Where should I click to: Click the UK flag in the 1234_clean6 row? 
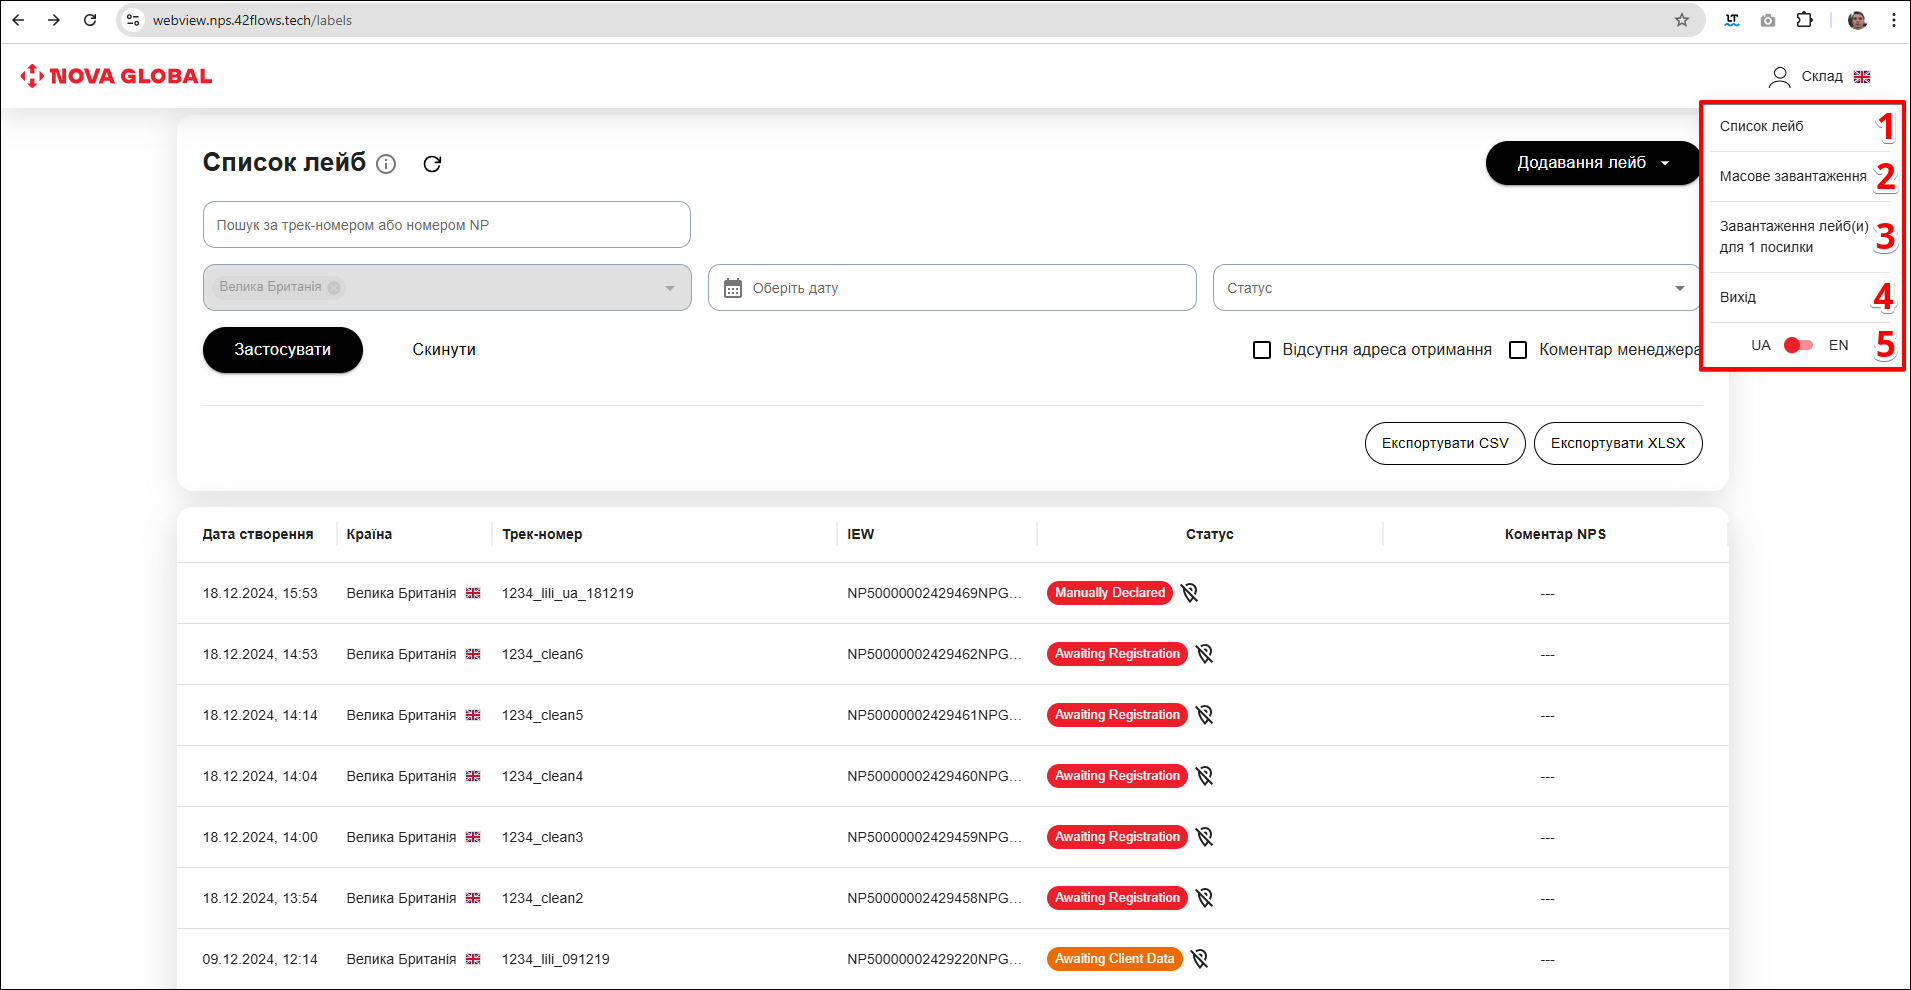pyautogui.click(x=473, y=654)
